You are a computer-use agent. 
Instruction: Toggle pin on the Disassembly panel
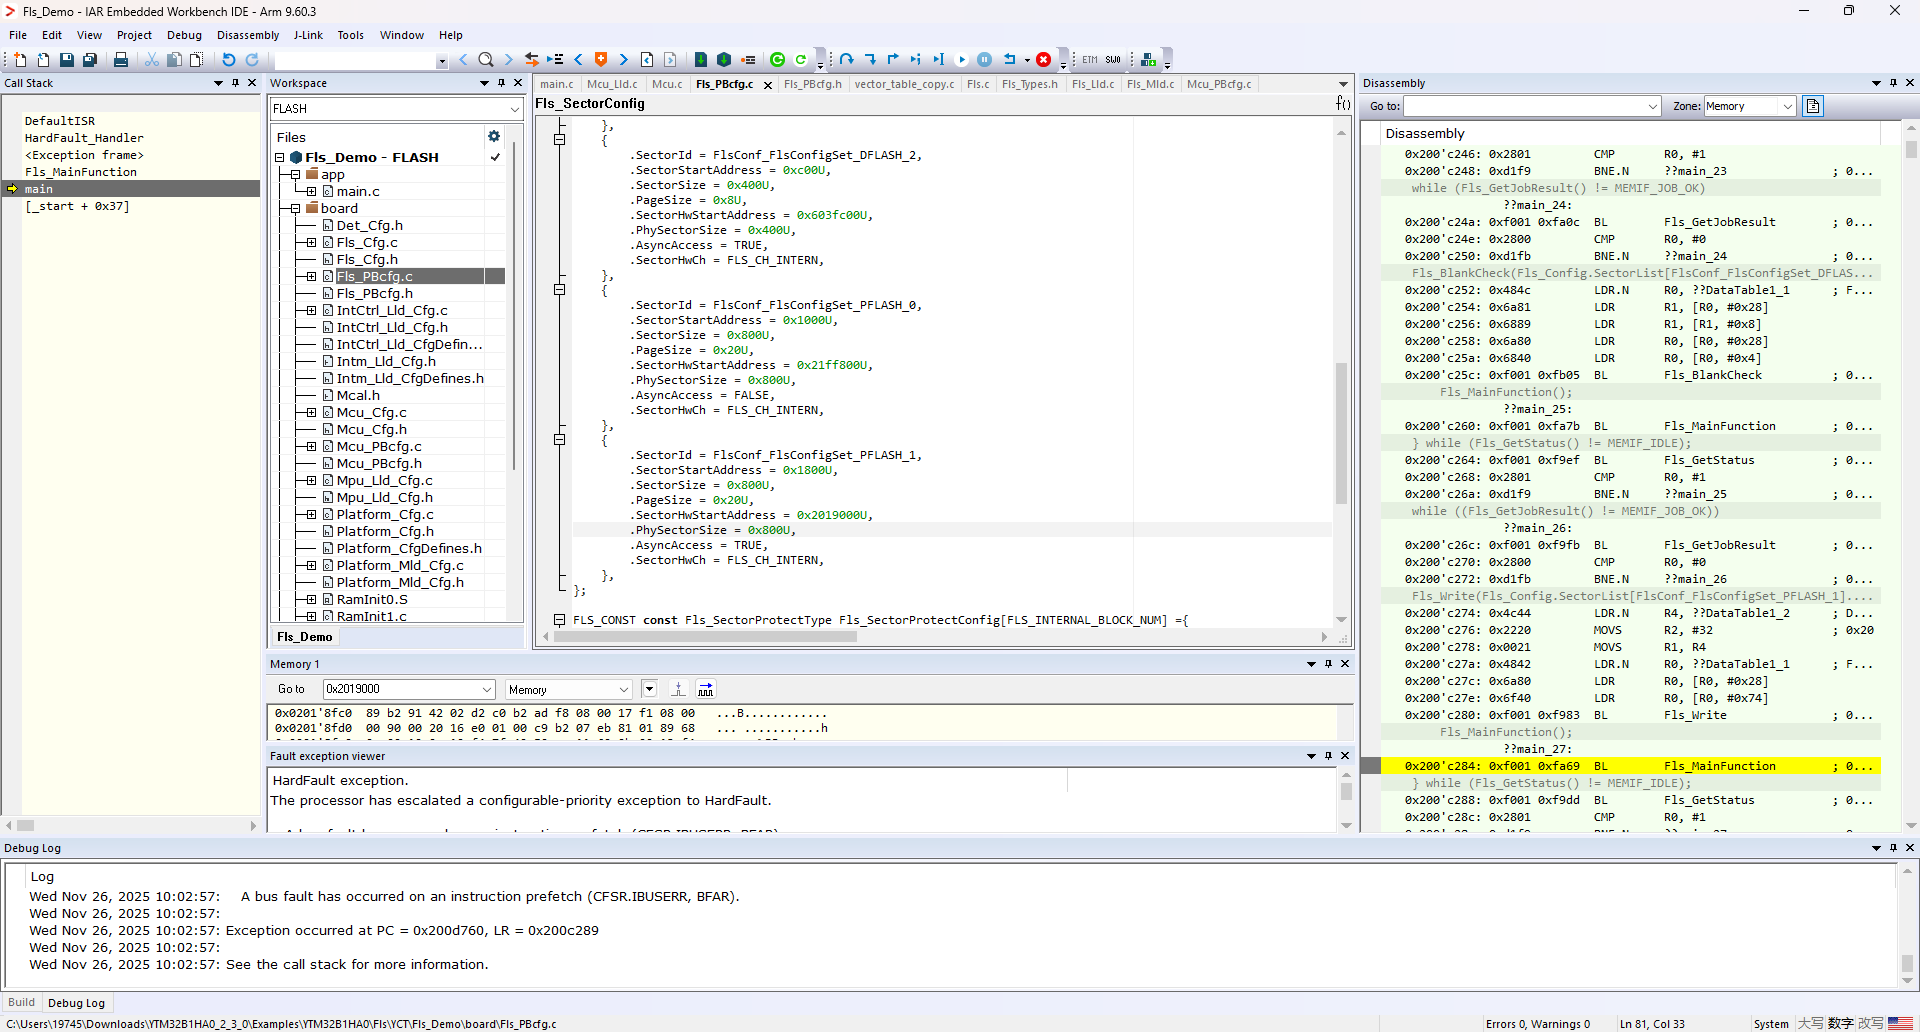(1893, 83)
